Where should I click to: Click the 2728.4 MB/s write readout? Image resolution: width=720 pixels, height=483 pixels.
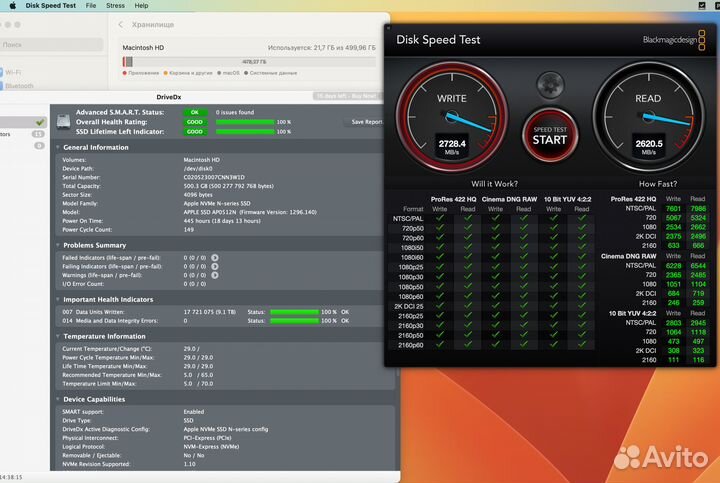coord(452,146)
